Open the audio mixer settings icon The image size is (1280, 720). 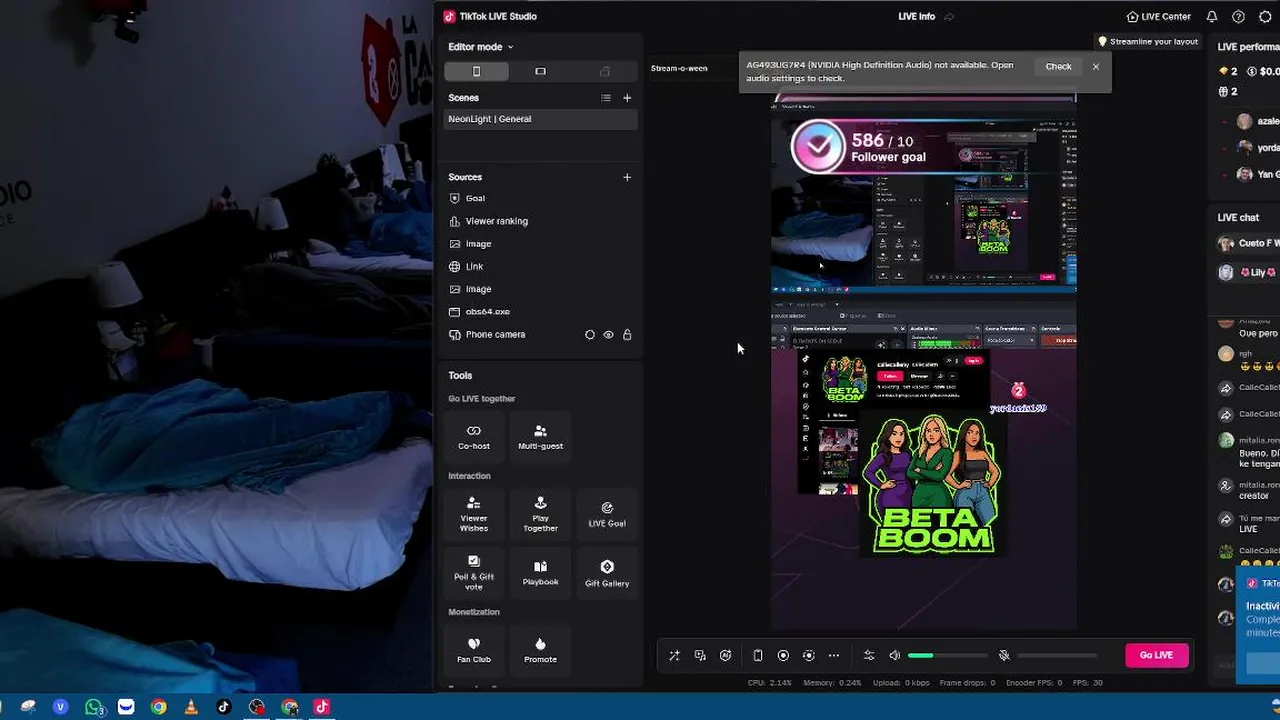coord(869,656)
